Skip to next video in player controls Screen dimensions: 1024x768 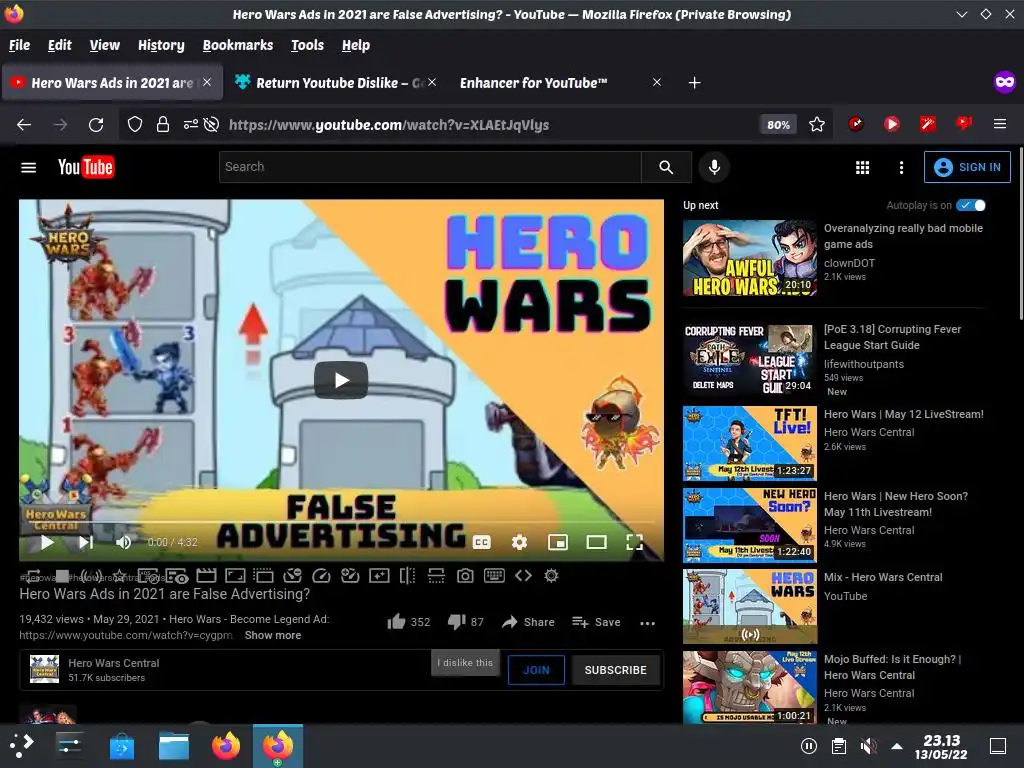pyautogui.click(x=86, y=542)
